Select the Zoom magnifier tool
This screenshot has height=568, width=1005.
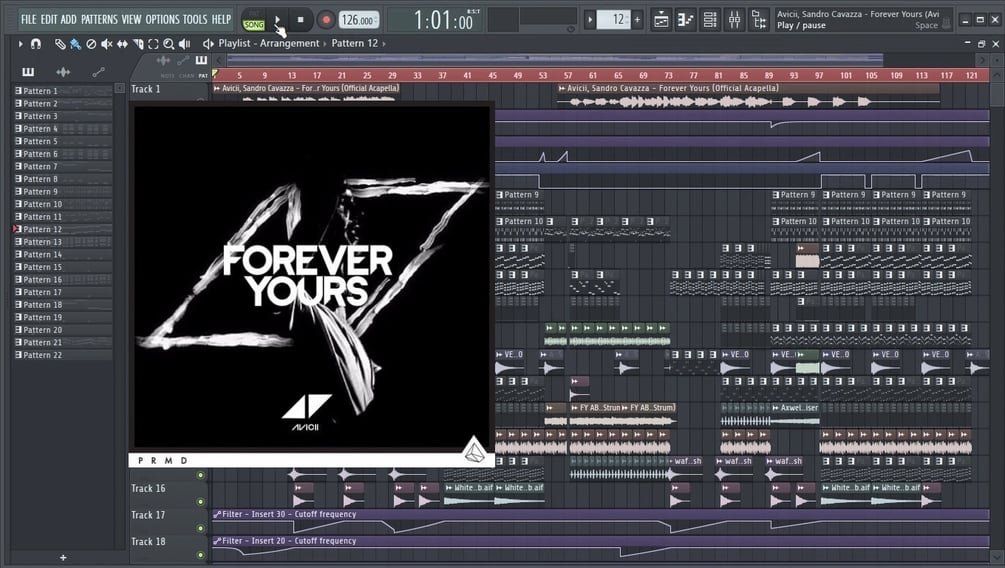(169, 44)
